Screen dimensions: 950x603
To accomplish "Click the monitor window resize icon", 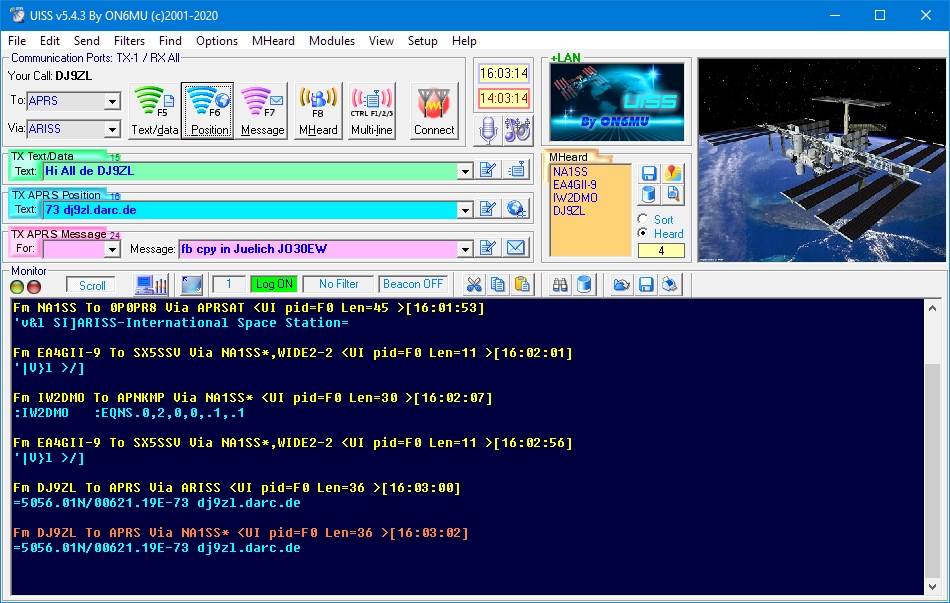I will click(x=191, y=284).
